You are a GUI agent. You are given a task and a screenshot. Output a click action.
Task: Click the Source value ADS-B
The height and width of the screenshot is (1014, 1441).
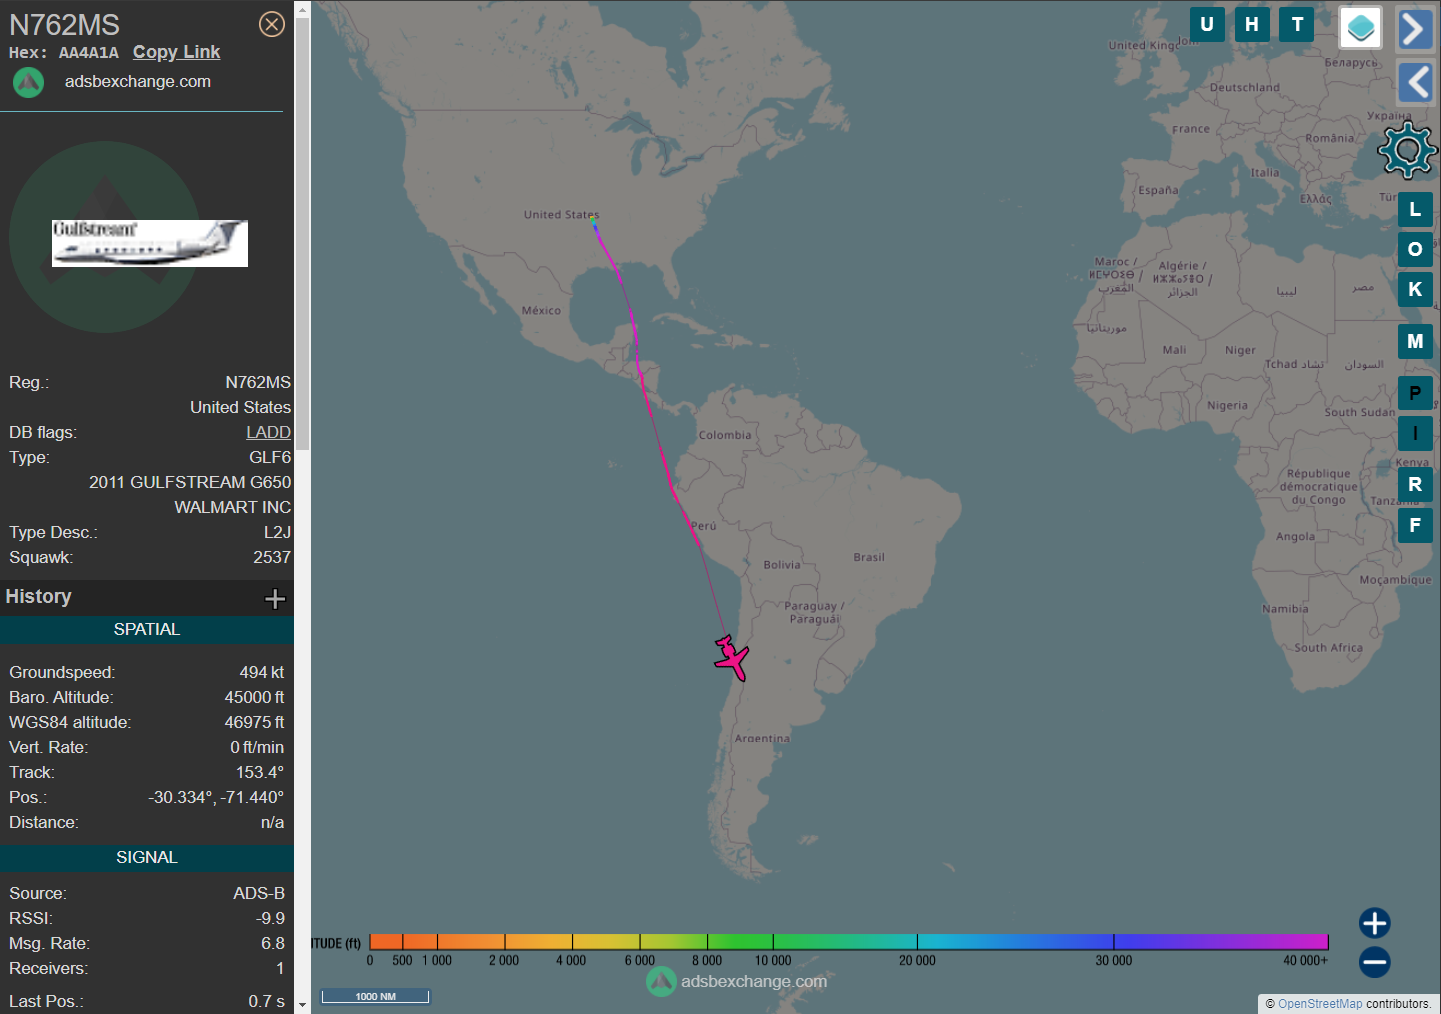click(x=259, y=894)
